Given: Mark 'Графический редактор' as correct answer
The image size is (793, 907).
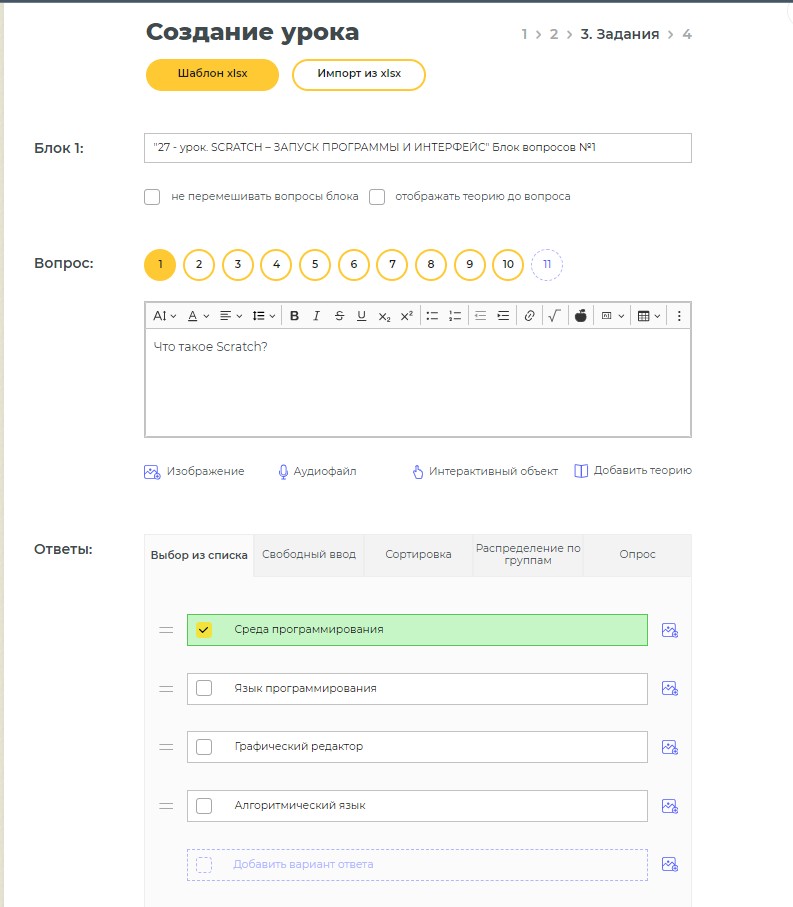Looking at the screenshot, I should [x=204, y=747].
